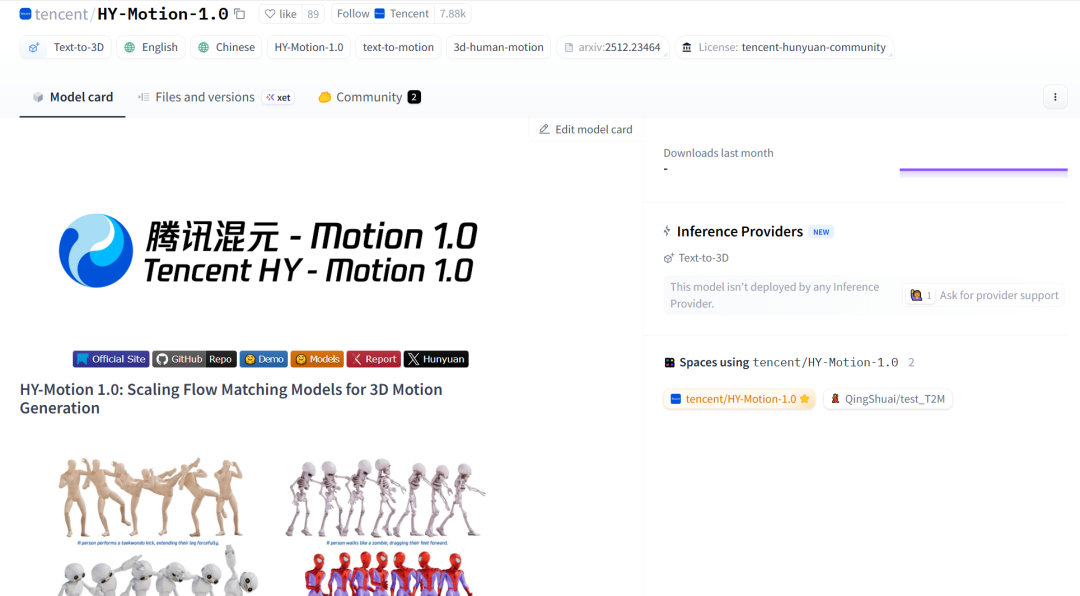Click the Downloads last month label
Image resolution: width=1080 pixels, height=596 pixels.
(718, 153)
